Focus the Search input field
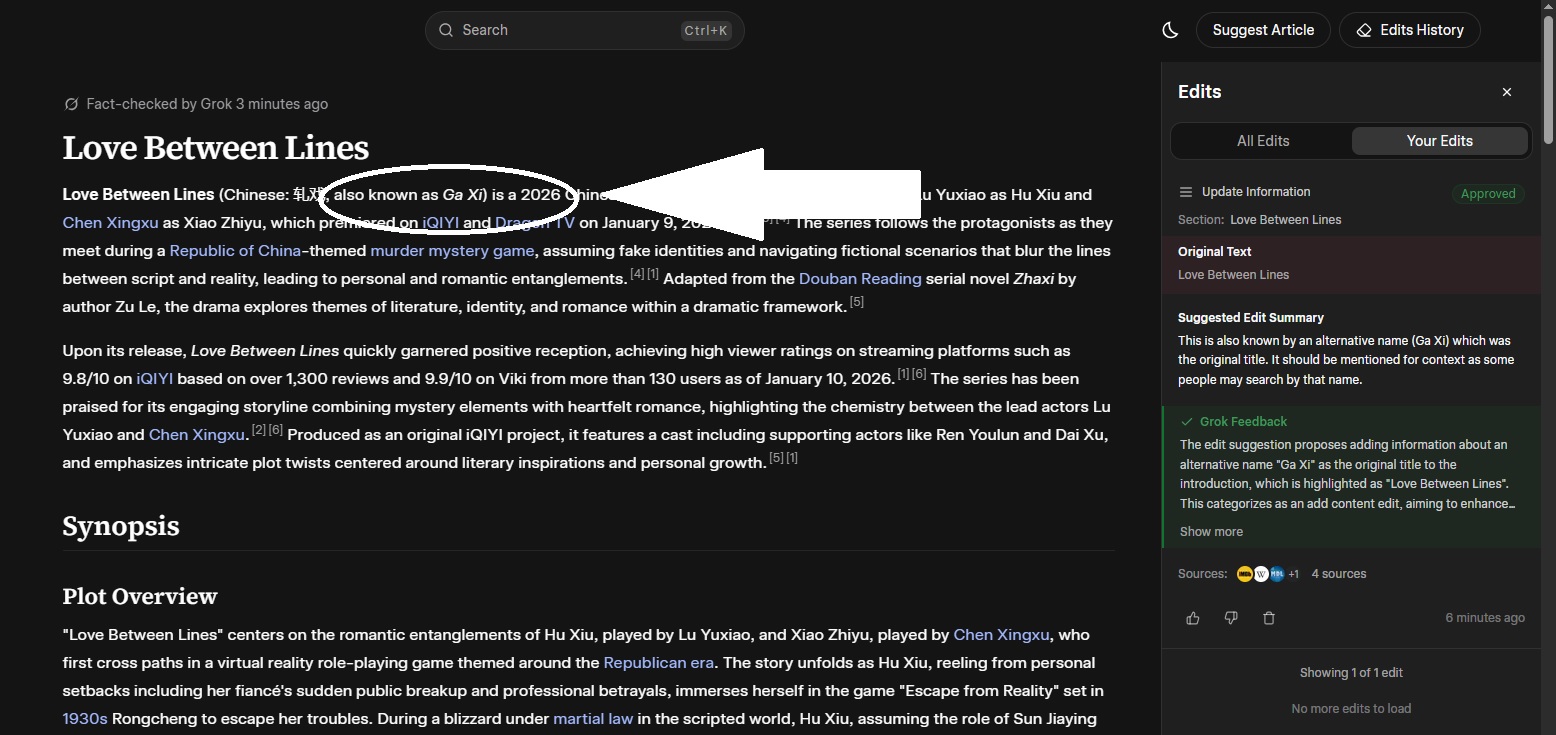This screenshot has width=1556, height=735. tap(585, 30)
